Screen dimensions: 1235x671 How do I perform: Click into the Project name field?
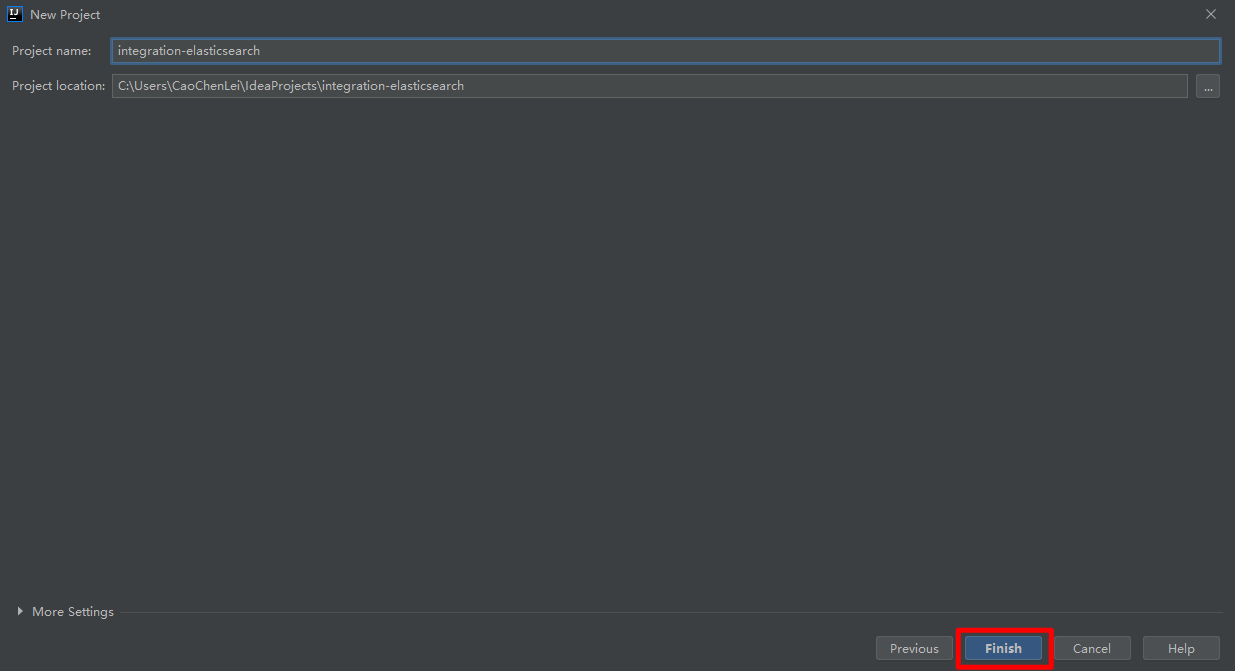666,51
